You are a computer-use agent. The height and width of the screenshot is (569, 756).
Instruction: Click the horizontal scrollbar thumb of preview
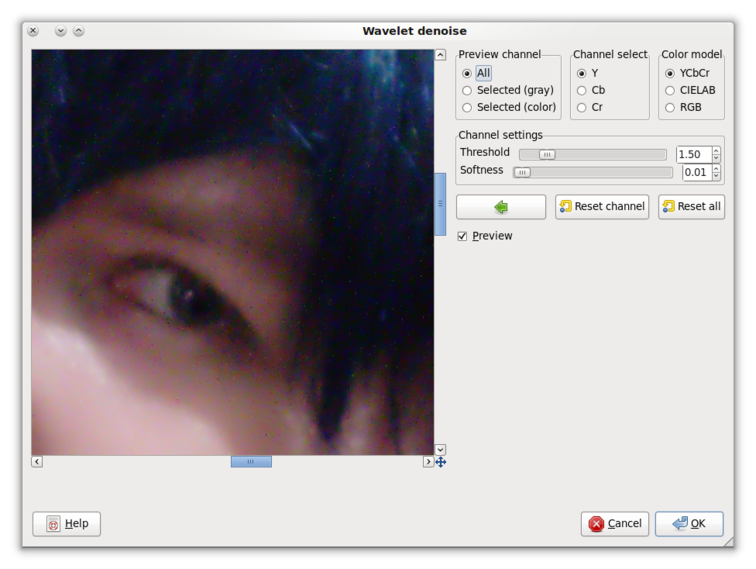(x=251, y=461)
